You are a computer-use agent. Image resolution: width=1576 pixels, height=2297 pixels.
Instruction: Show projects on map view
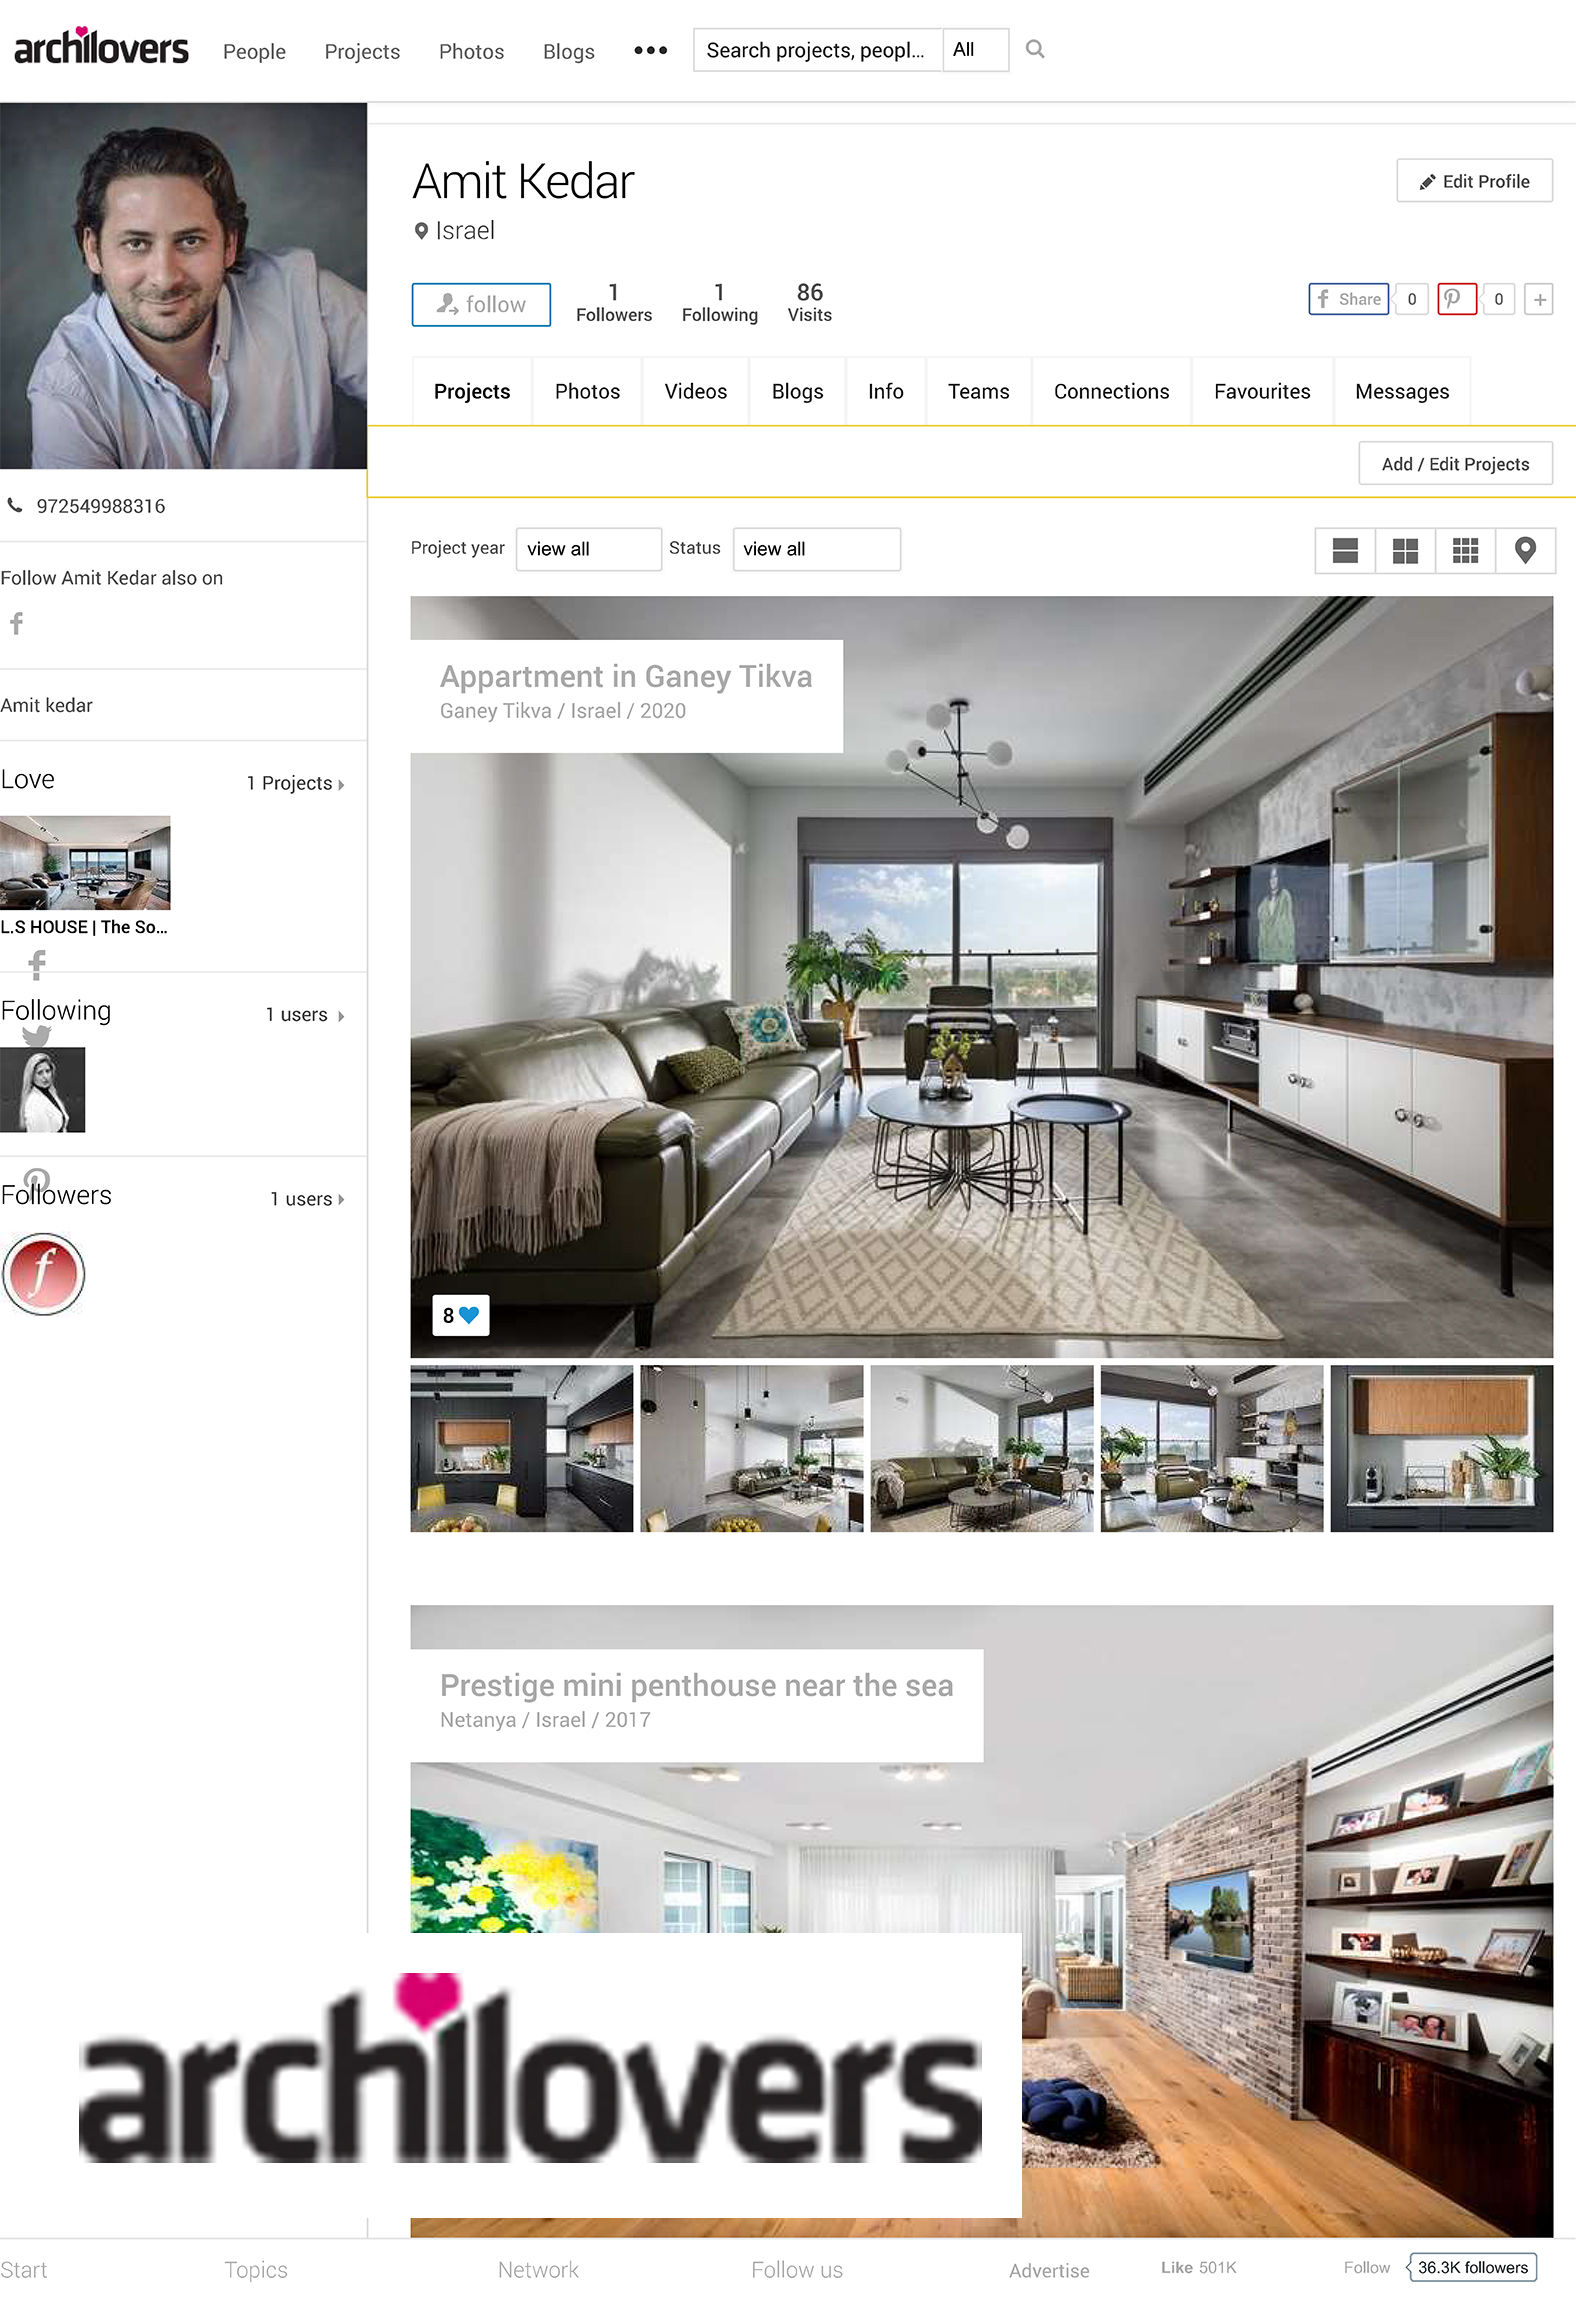point(1525,550)
